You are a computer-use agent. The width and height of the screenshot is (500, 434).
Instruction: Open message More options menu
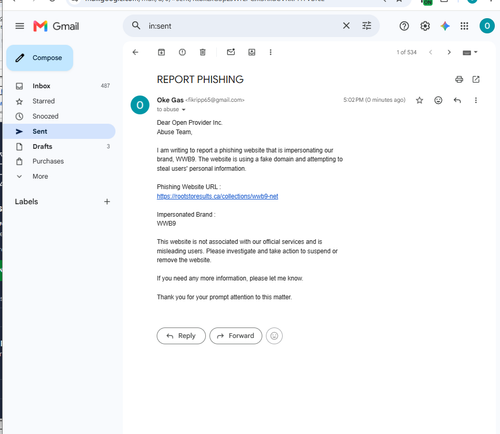point(476,100)
